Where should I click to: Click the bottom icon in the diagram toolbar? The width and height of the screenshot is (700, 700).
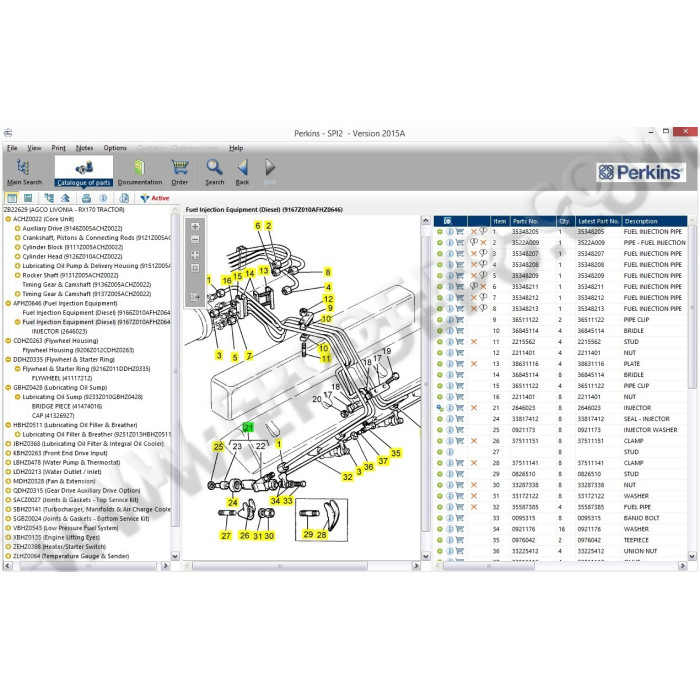(x=195, y=296)
